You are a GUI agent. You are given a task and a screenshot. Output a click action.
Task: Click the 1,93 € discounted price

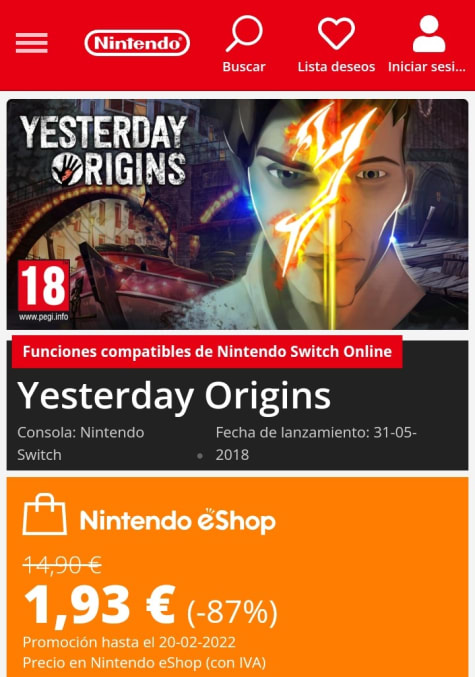pos(100,605)
